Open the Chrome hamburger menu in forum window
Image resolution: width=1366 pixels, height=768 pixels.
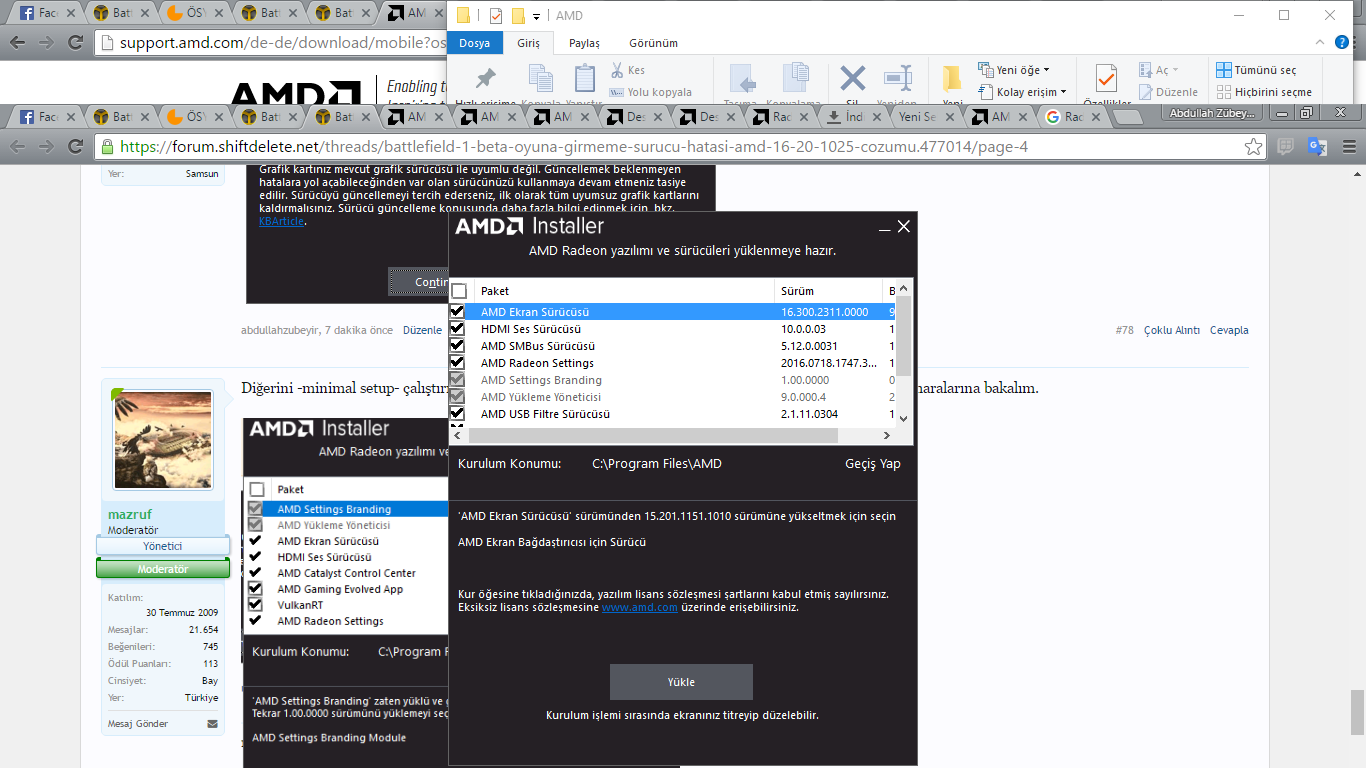1348,147
